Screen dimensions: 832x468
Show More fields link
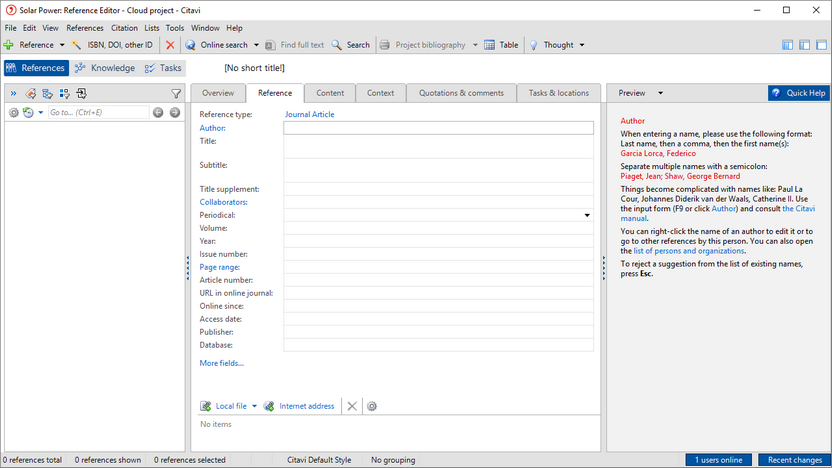click(221, 363)
